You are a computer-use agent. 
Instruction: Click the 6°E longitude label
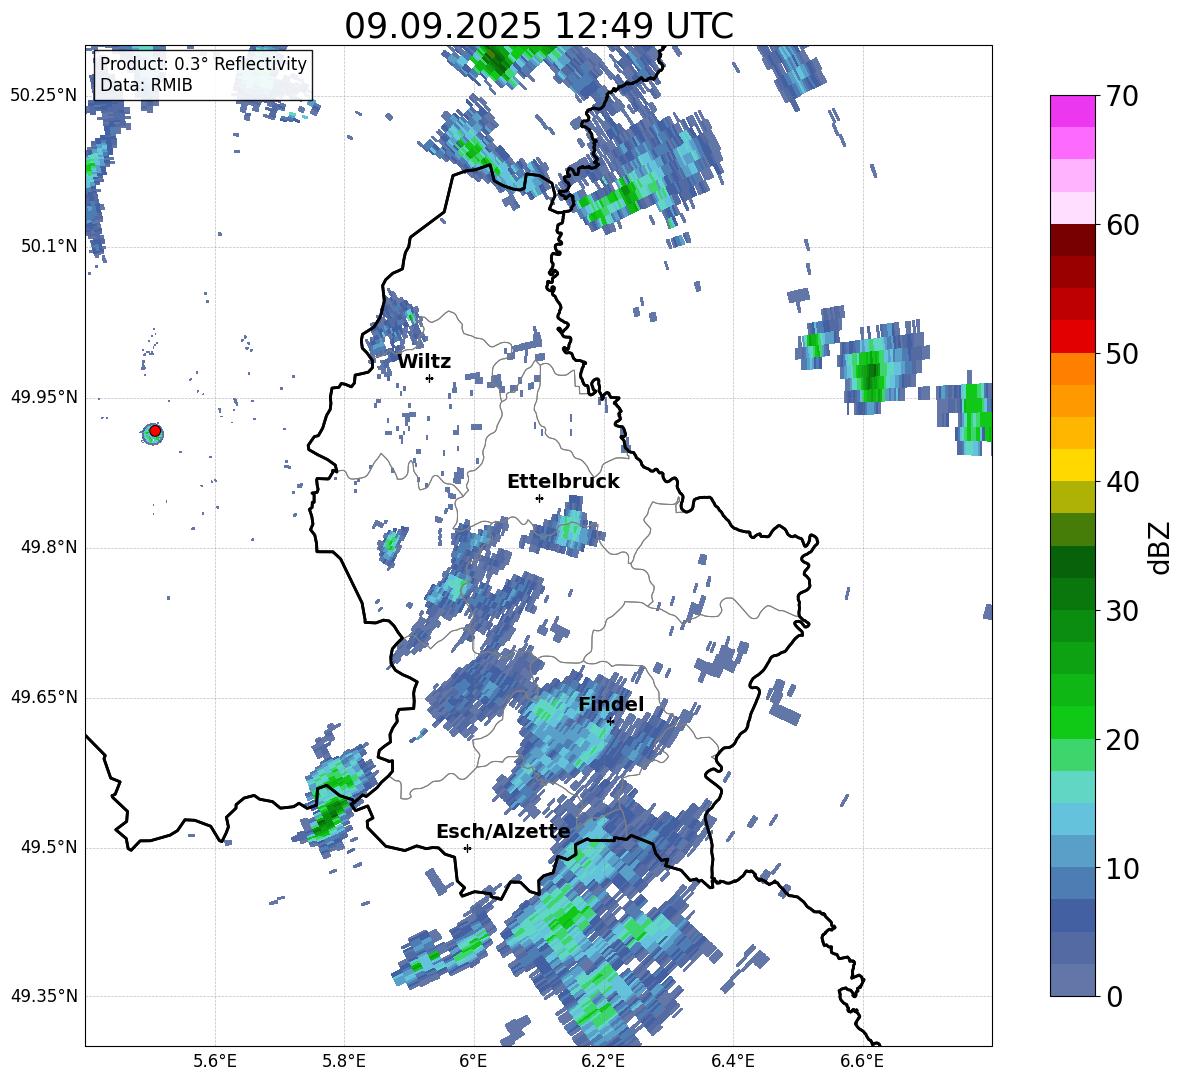(x=473, y=1062)
